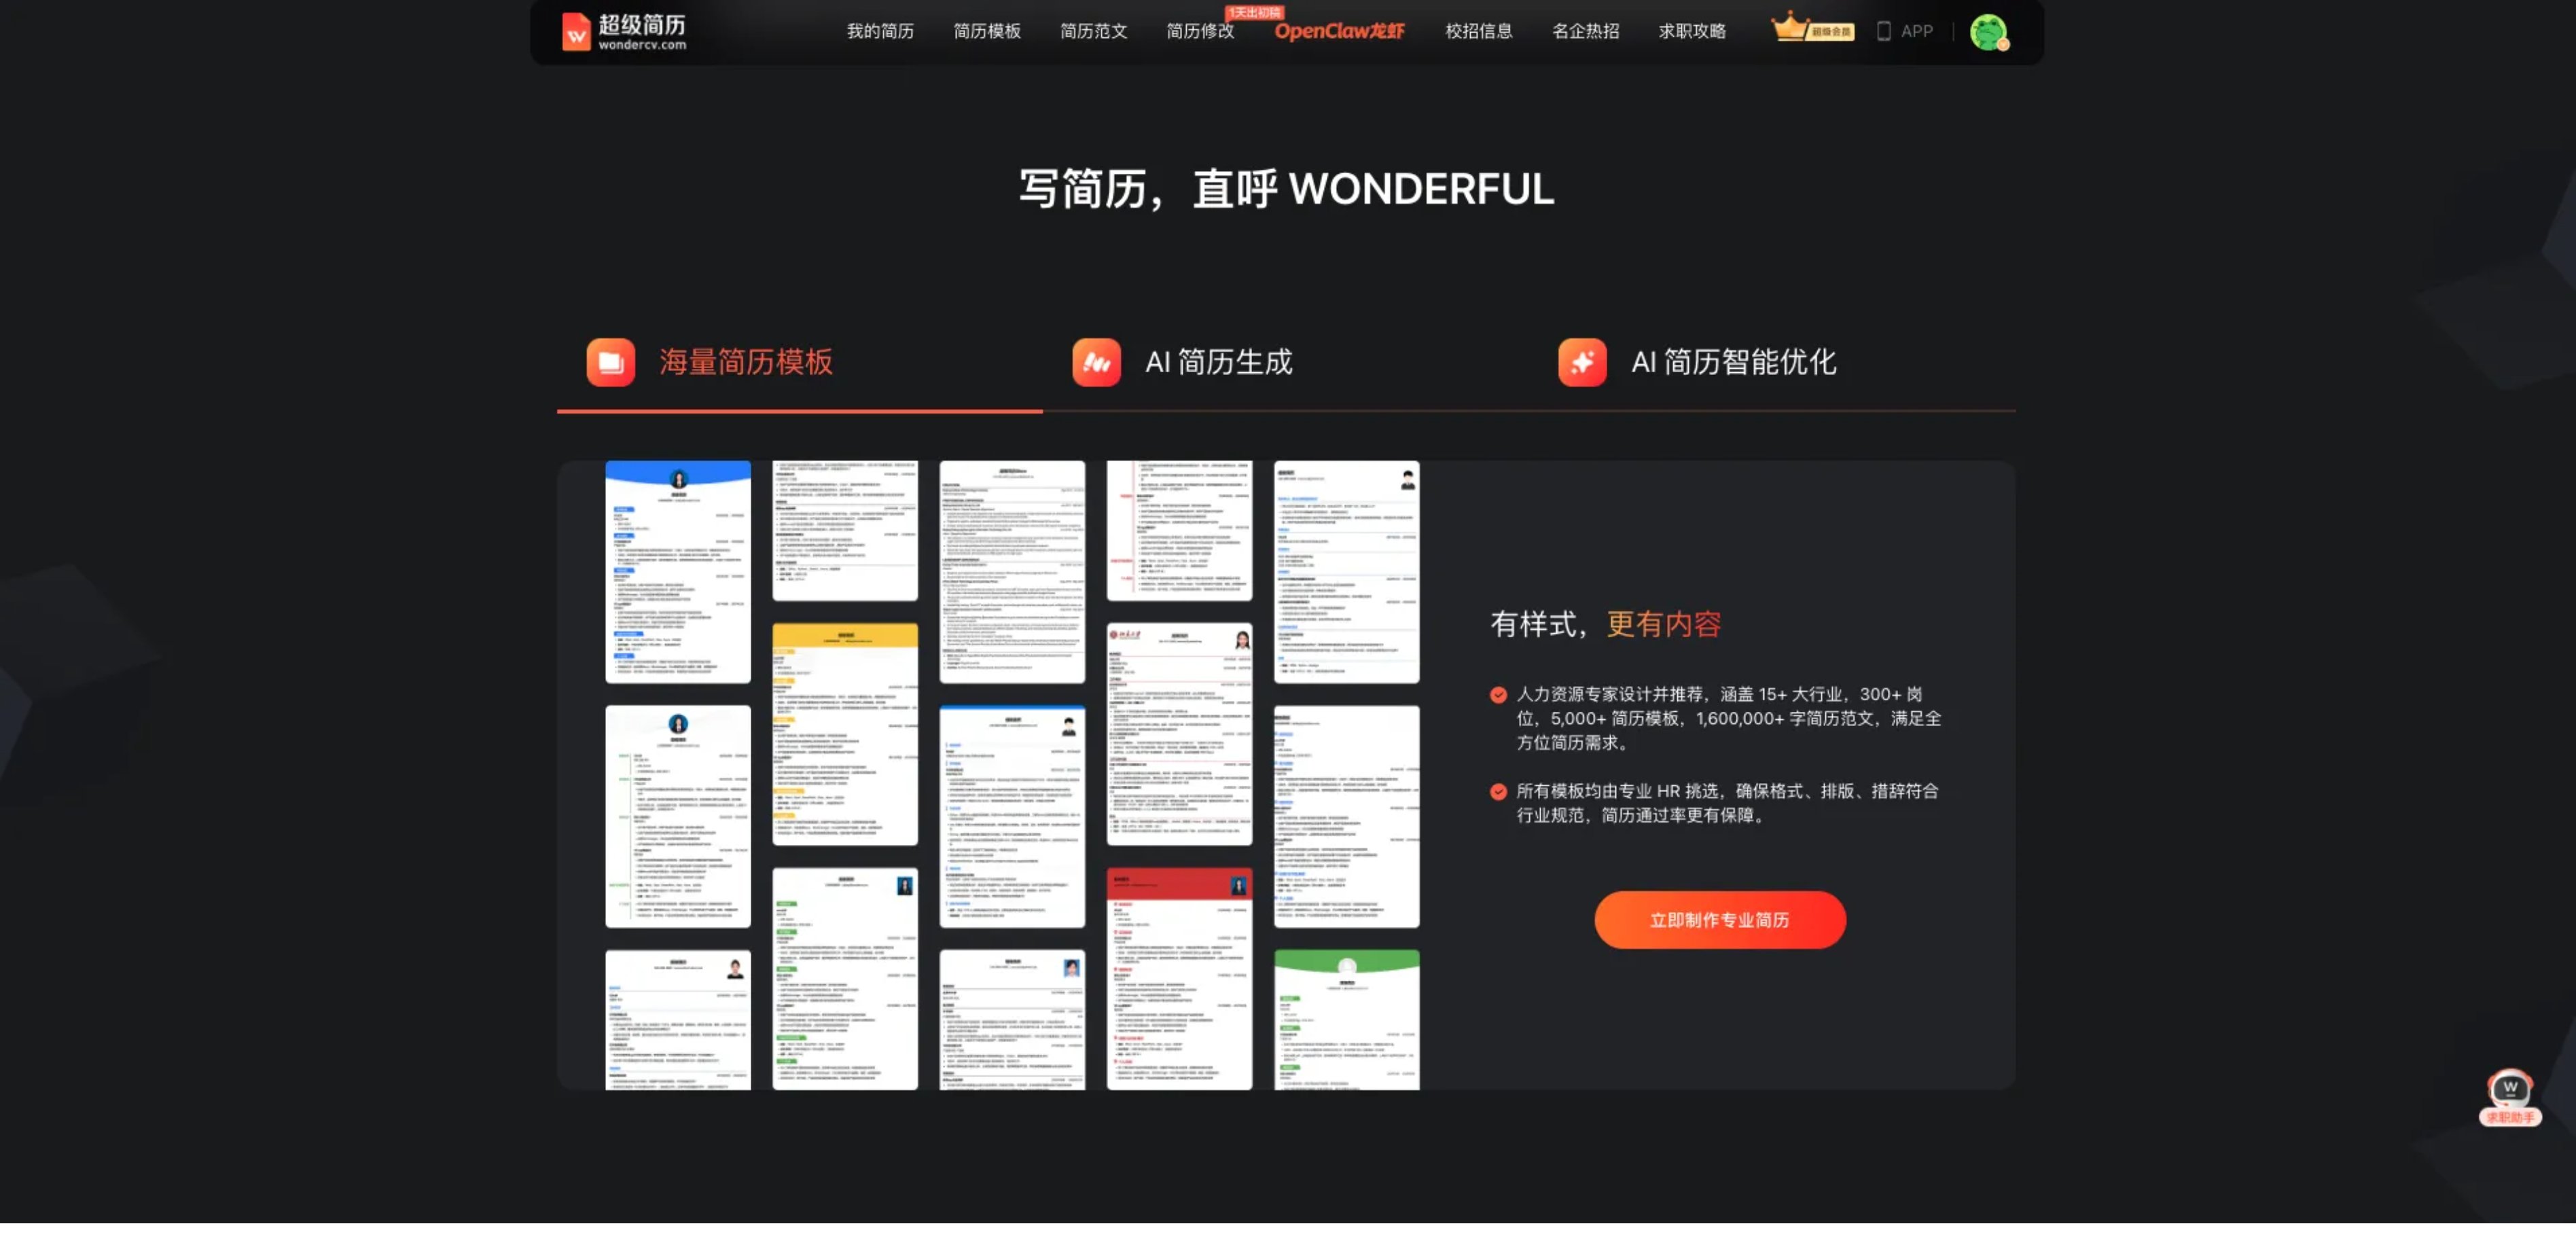Select the yellow-header resume template thumbnail
The image size is (2576, 1243).
(x=845, y=734)
